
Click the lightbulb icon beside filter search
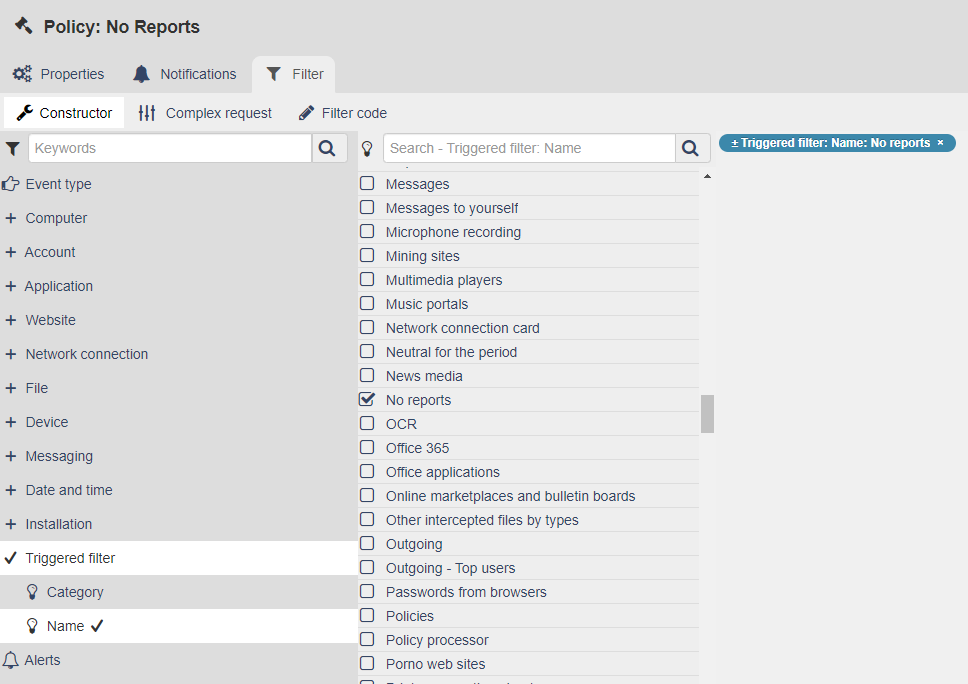click(x=367, y=149)
